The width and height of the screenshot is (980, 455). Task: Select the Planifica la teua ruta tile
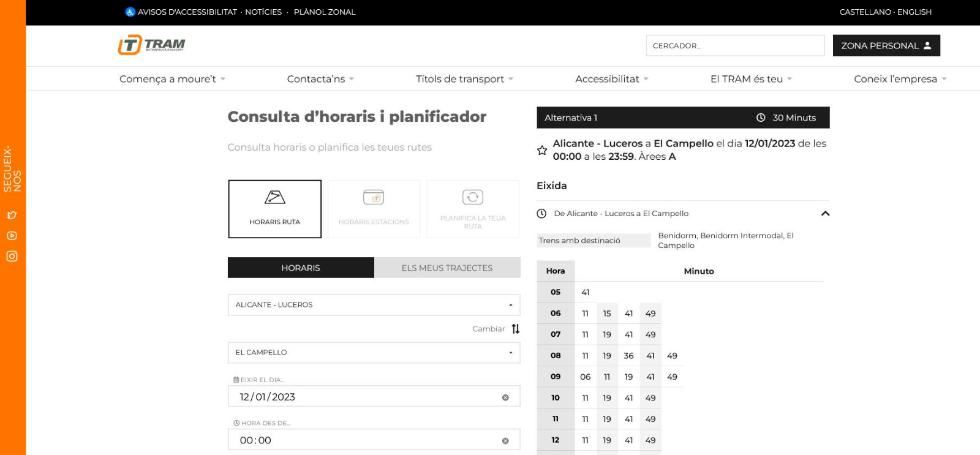coord(472,208)
